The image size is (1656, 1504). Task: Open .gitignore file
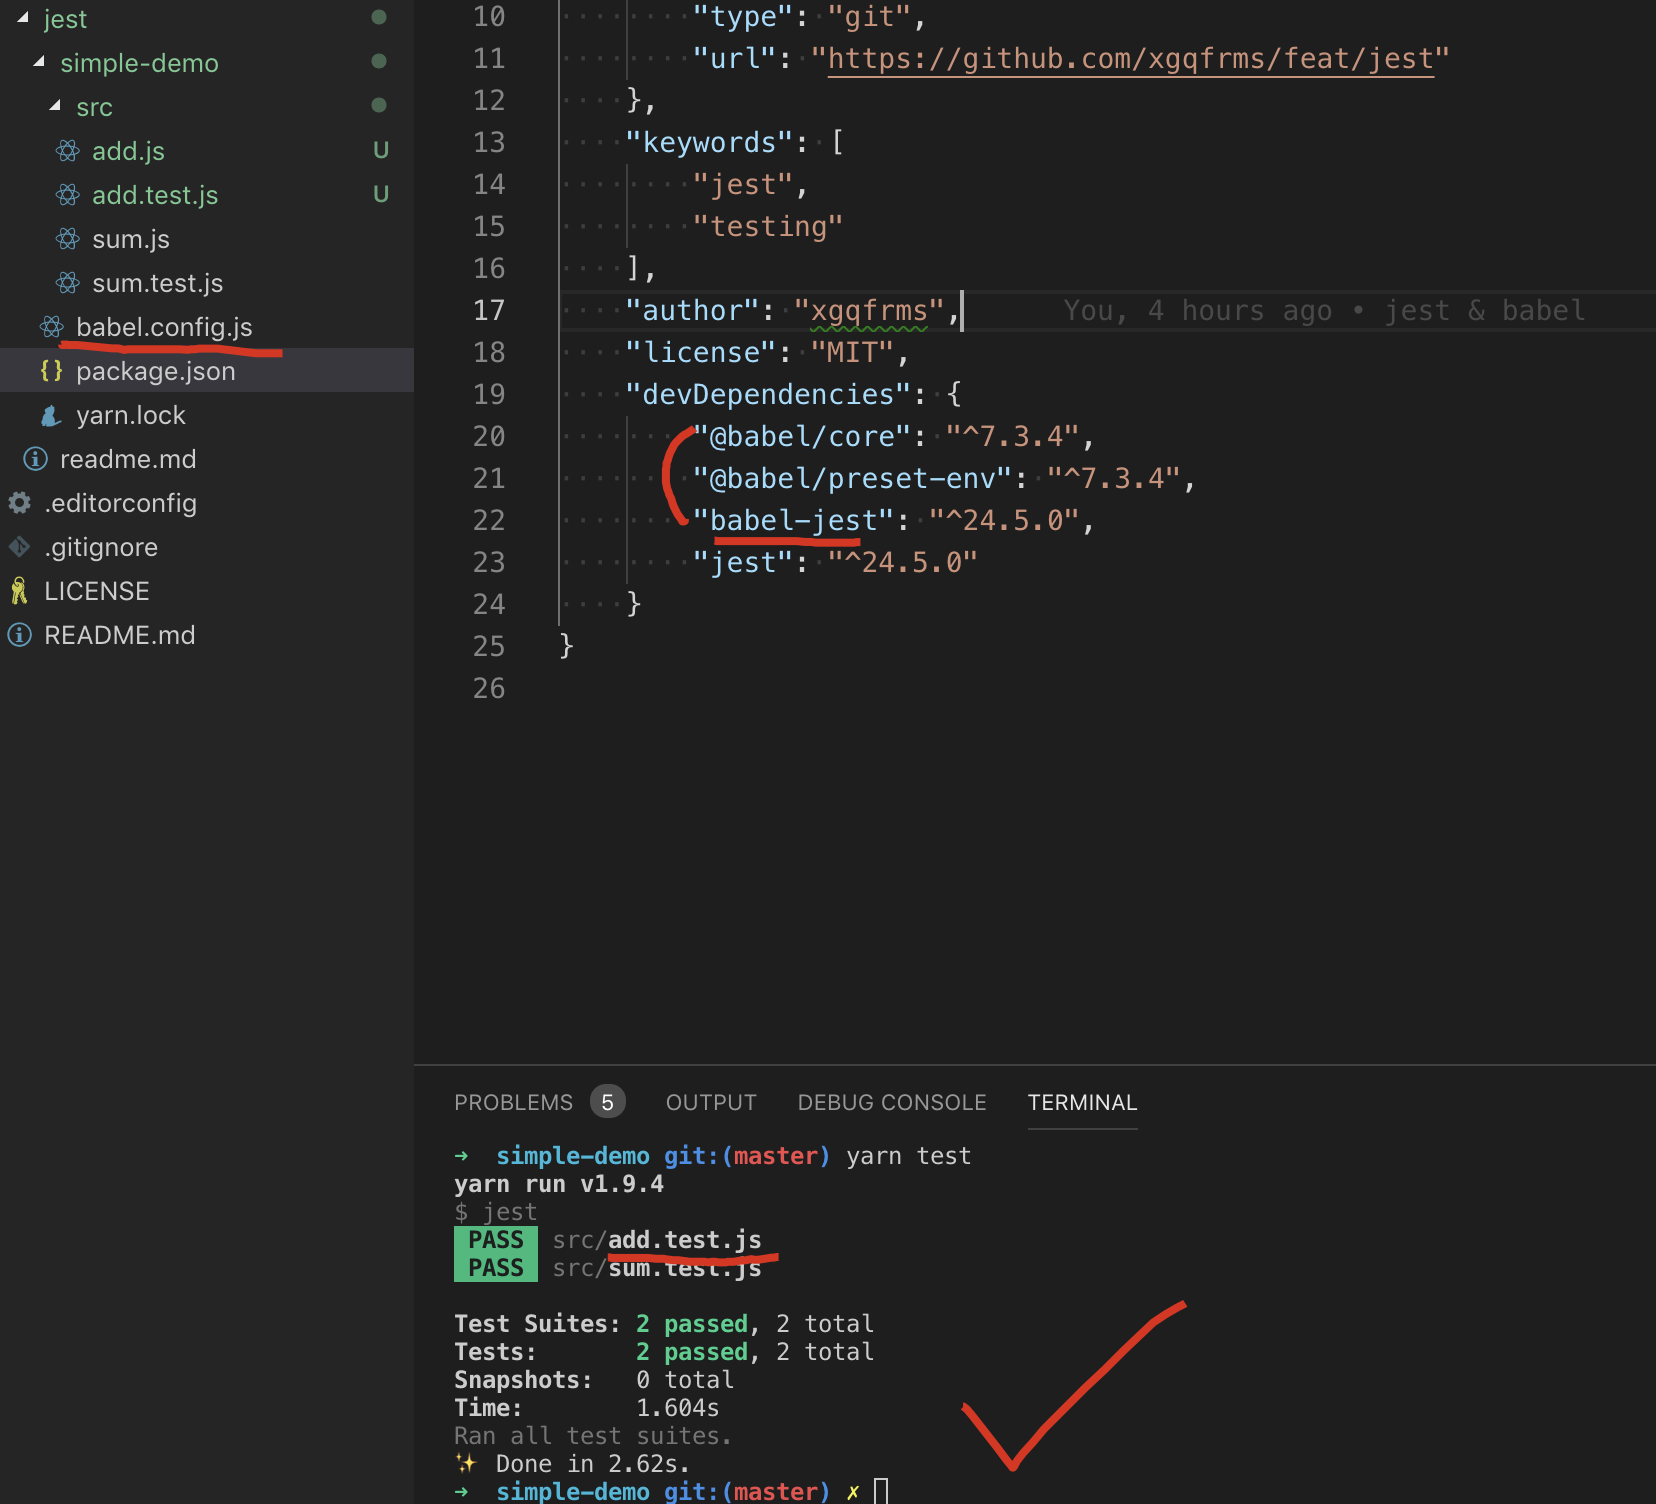click(x=101, y=547)
